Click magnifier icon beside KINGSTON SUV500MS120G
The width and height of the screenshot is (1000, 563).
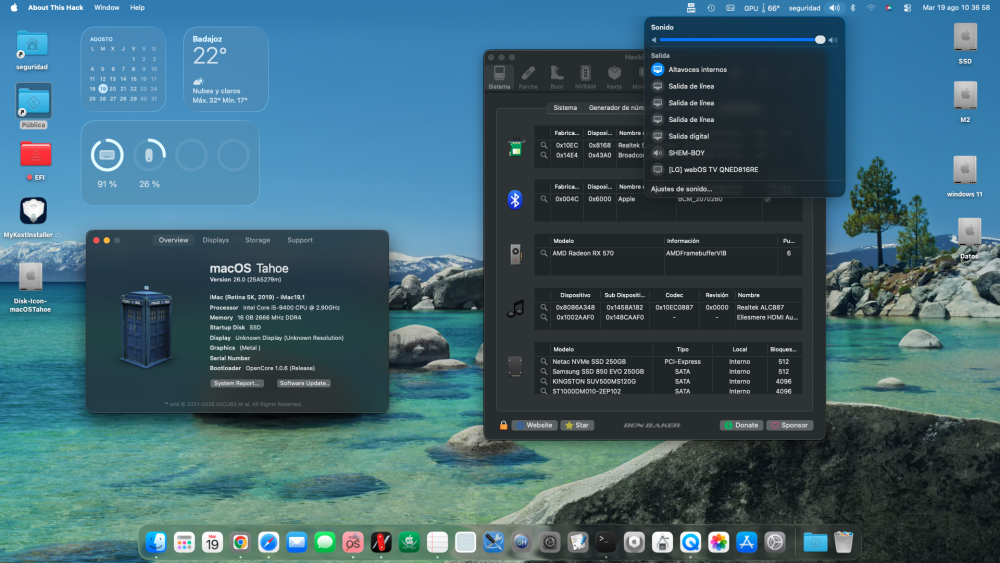tap(544, 381)
